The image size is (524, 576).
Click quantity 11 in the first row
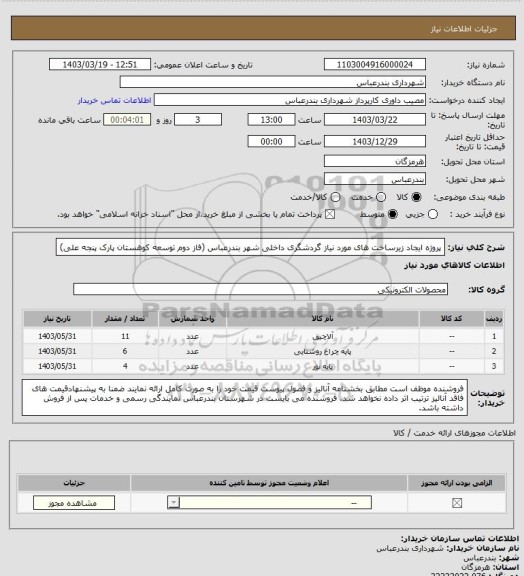(125, 336)
